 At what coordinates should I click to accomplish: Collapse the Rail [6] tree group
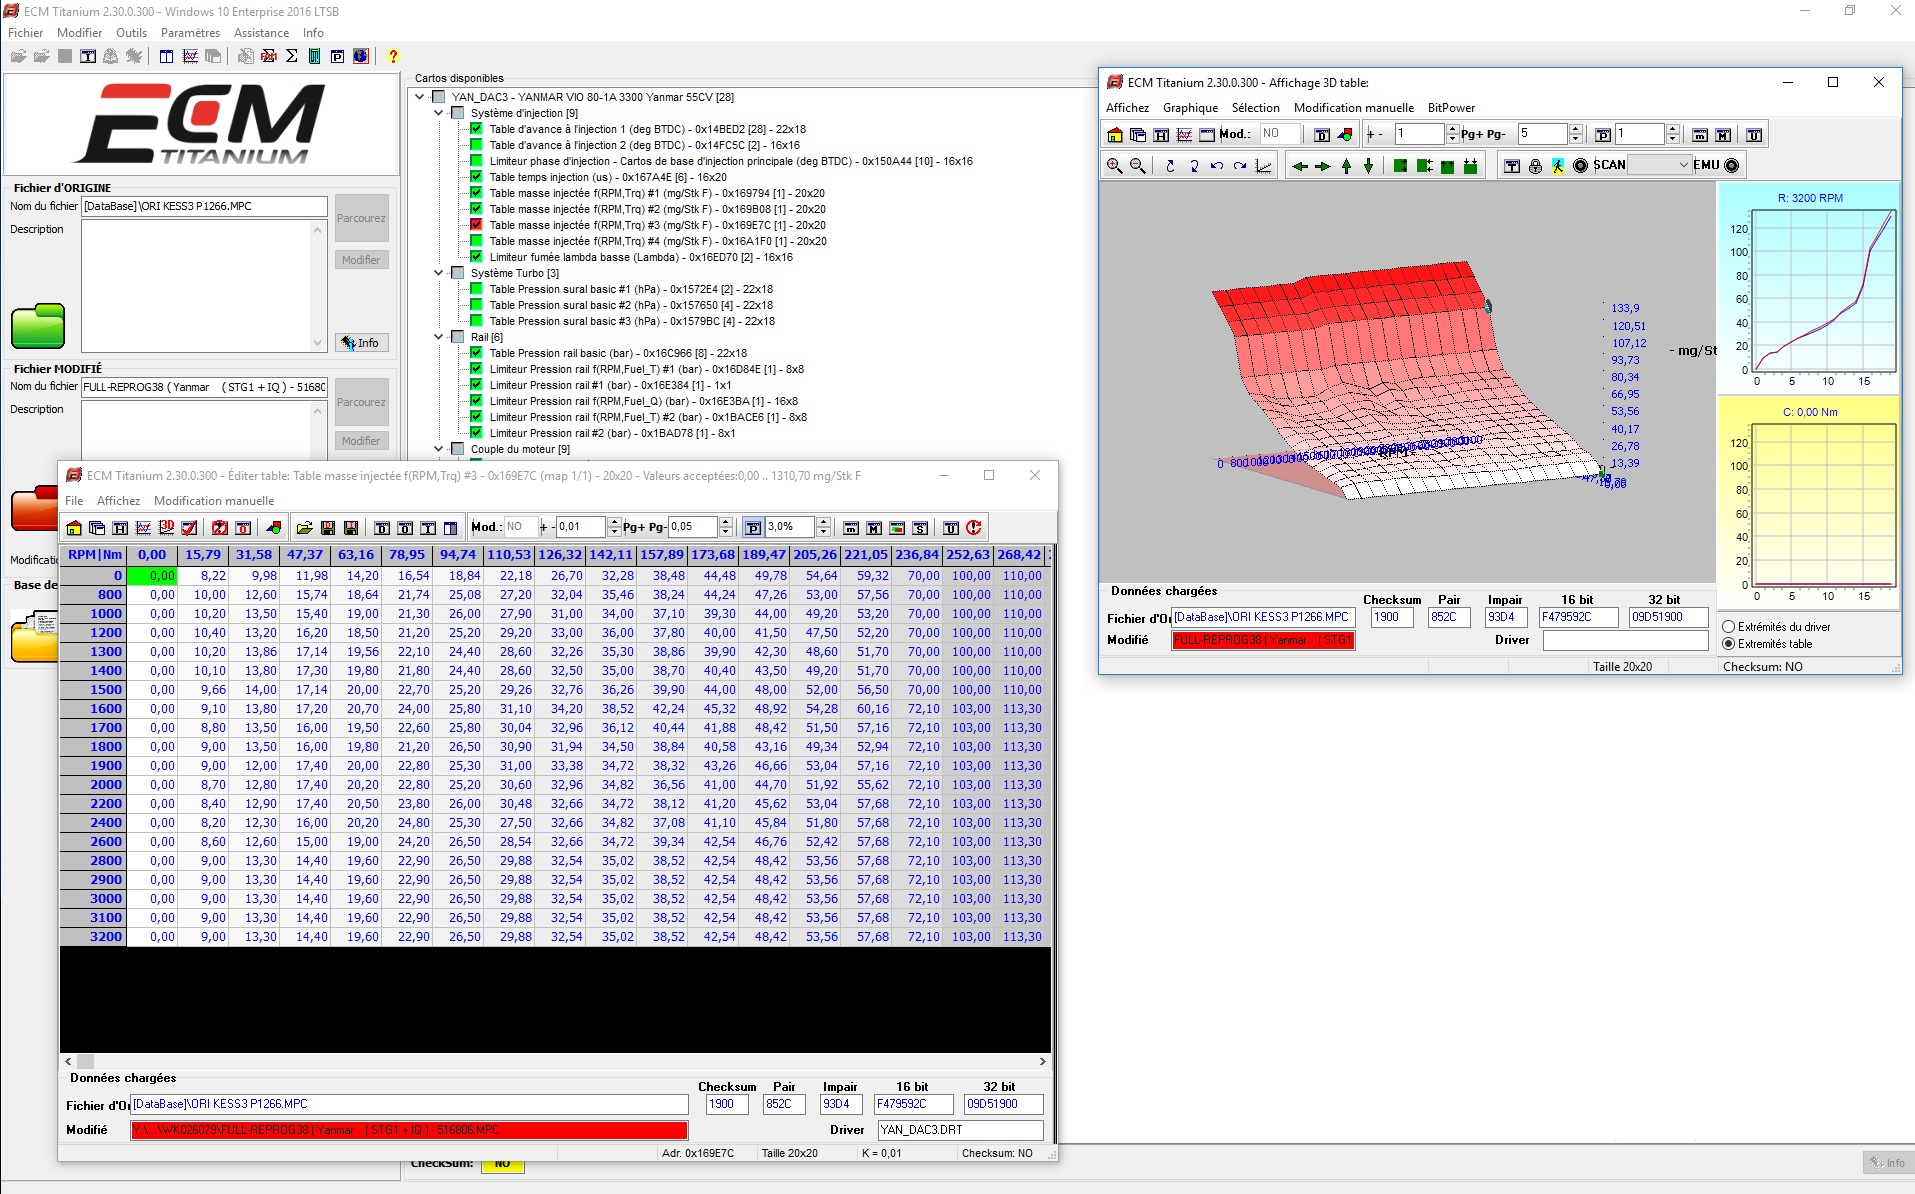[438, 337]
